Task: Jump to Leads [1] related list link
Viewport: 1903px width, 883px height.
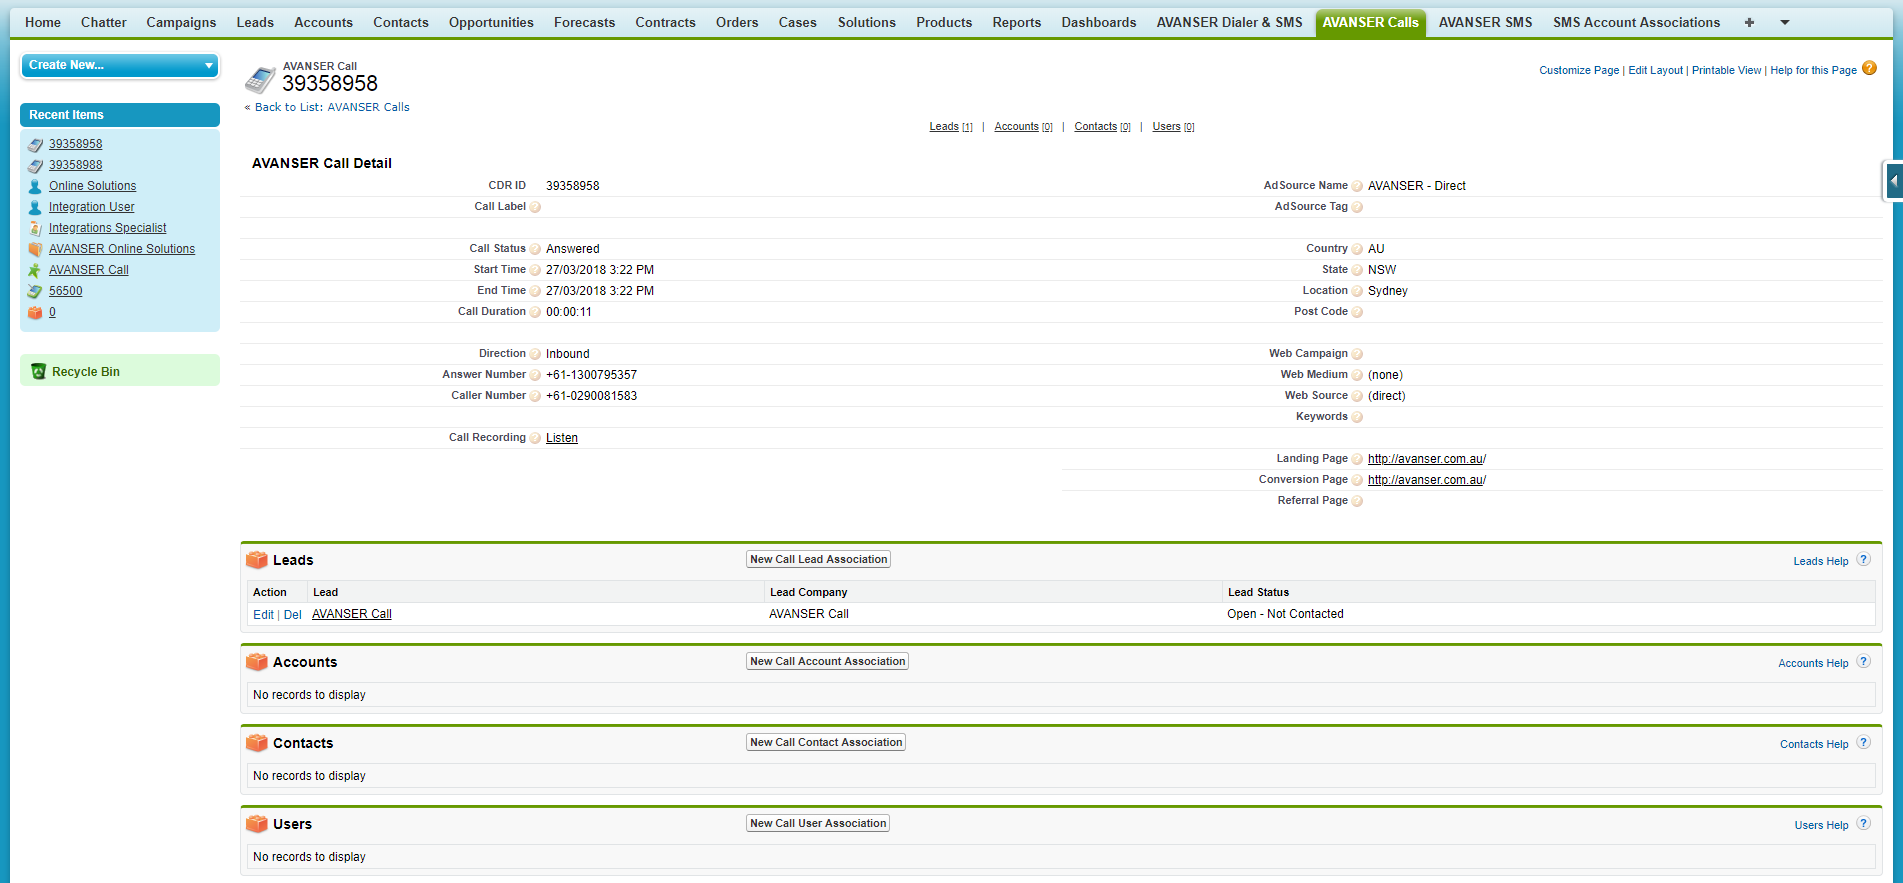Action: pos(950,127)
